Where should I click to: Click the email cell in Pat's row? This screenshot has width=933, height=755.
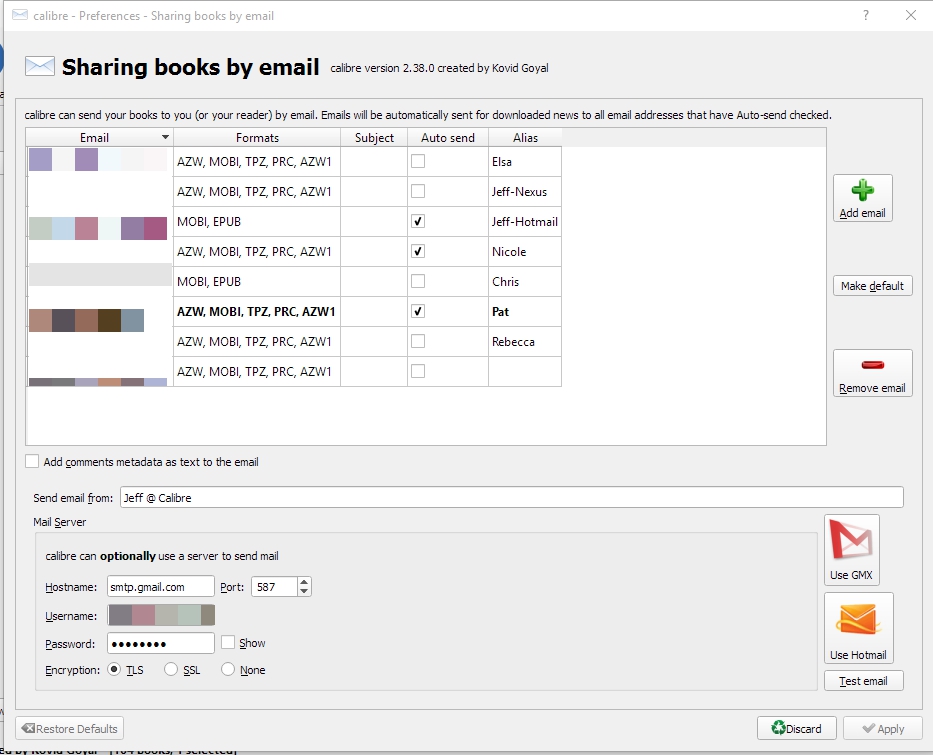click(x=99, y=312)
